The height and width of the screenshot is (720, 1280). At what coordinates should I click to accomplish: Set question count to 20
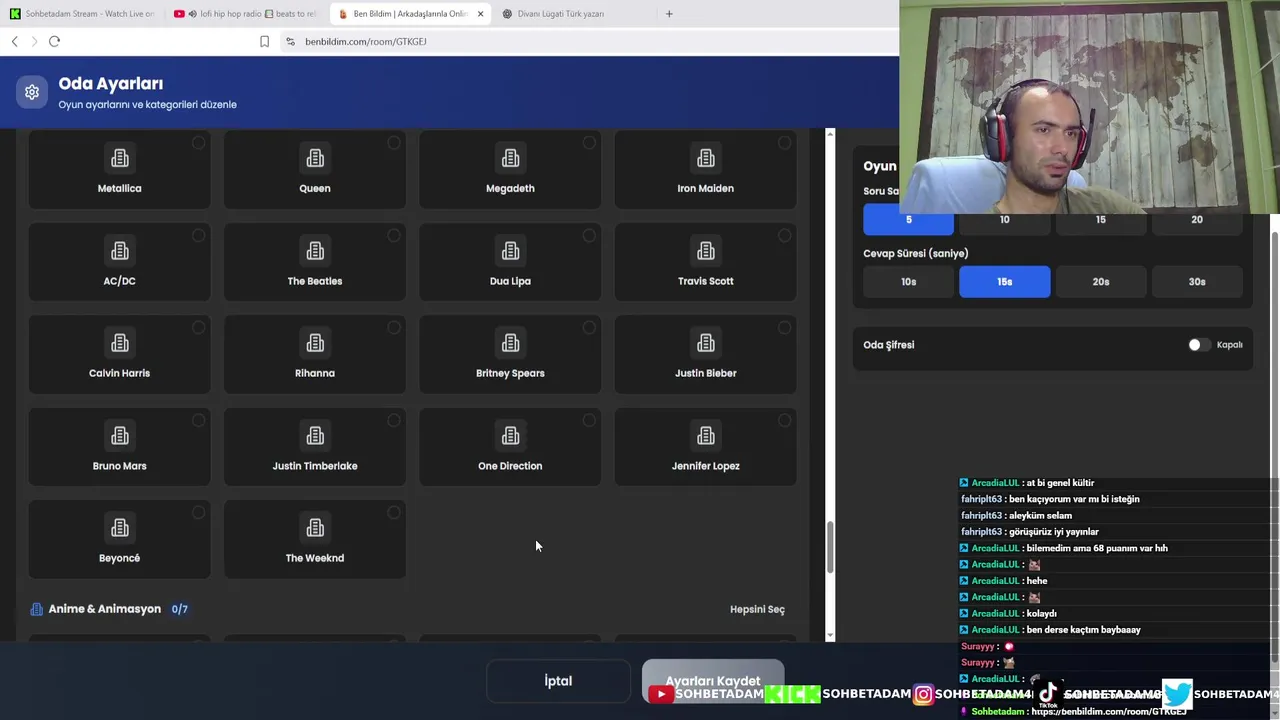pos(1196,220)
